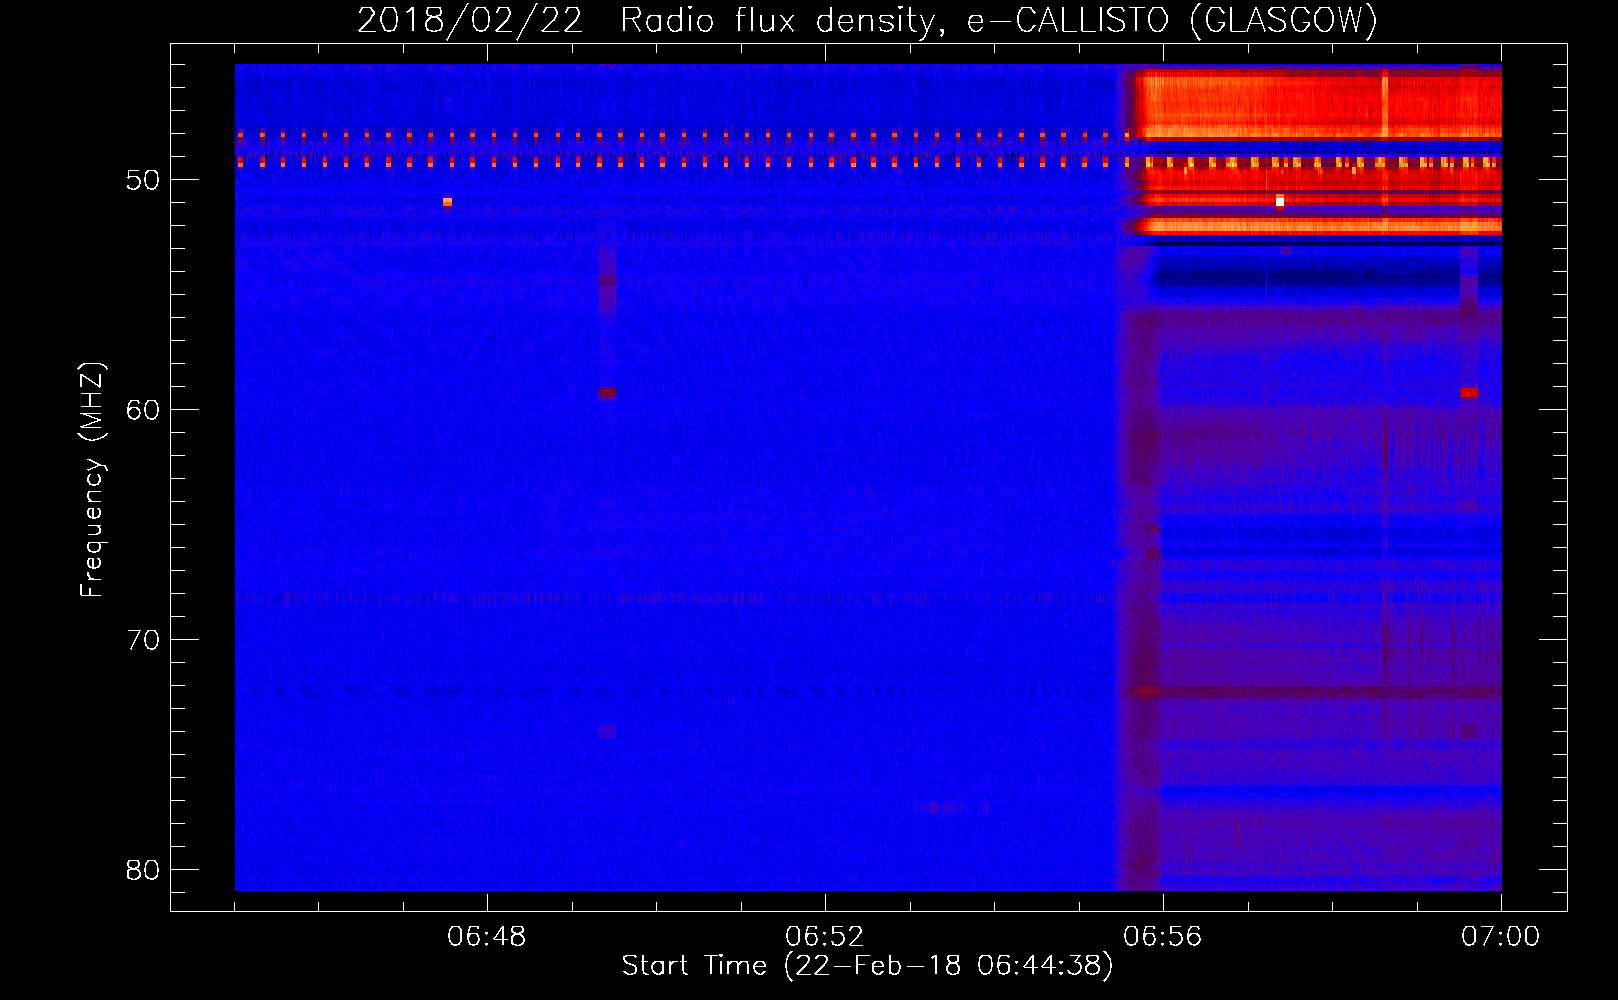Image resolution: width=1618 pixels, height=1000 pixels.
Task: Click the '07:00' time axis label
Action: tap(1501, 937)
